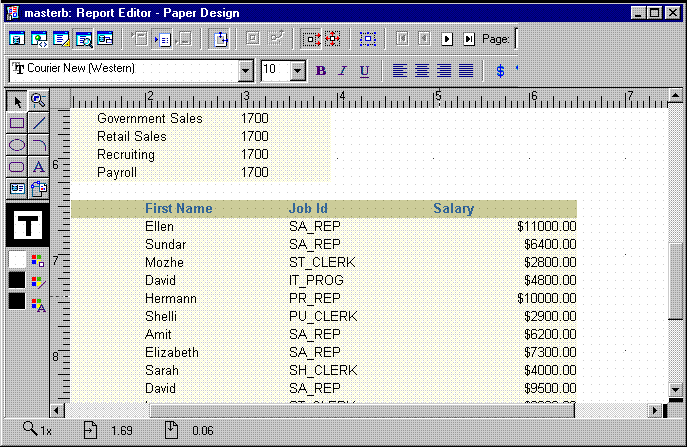Select the Text tool
Viewport: 687px width, 447px height.
click(x=39, y=167)
